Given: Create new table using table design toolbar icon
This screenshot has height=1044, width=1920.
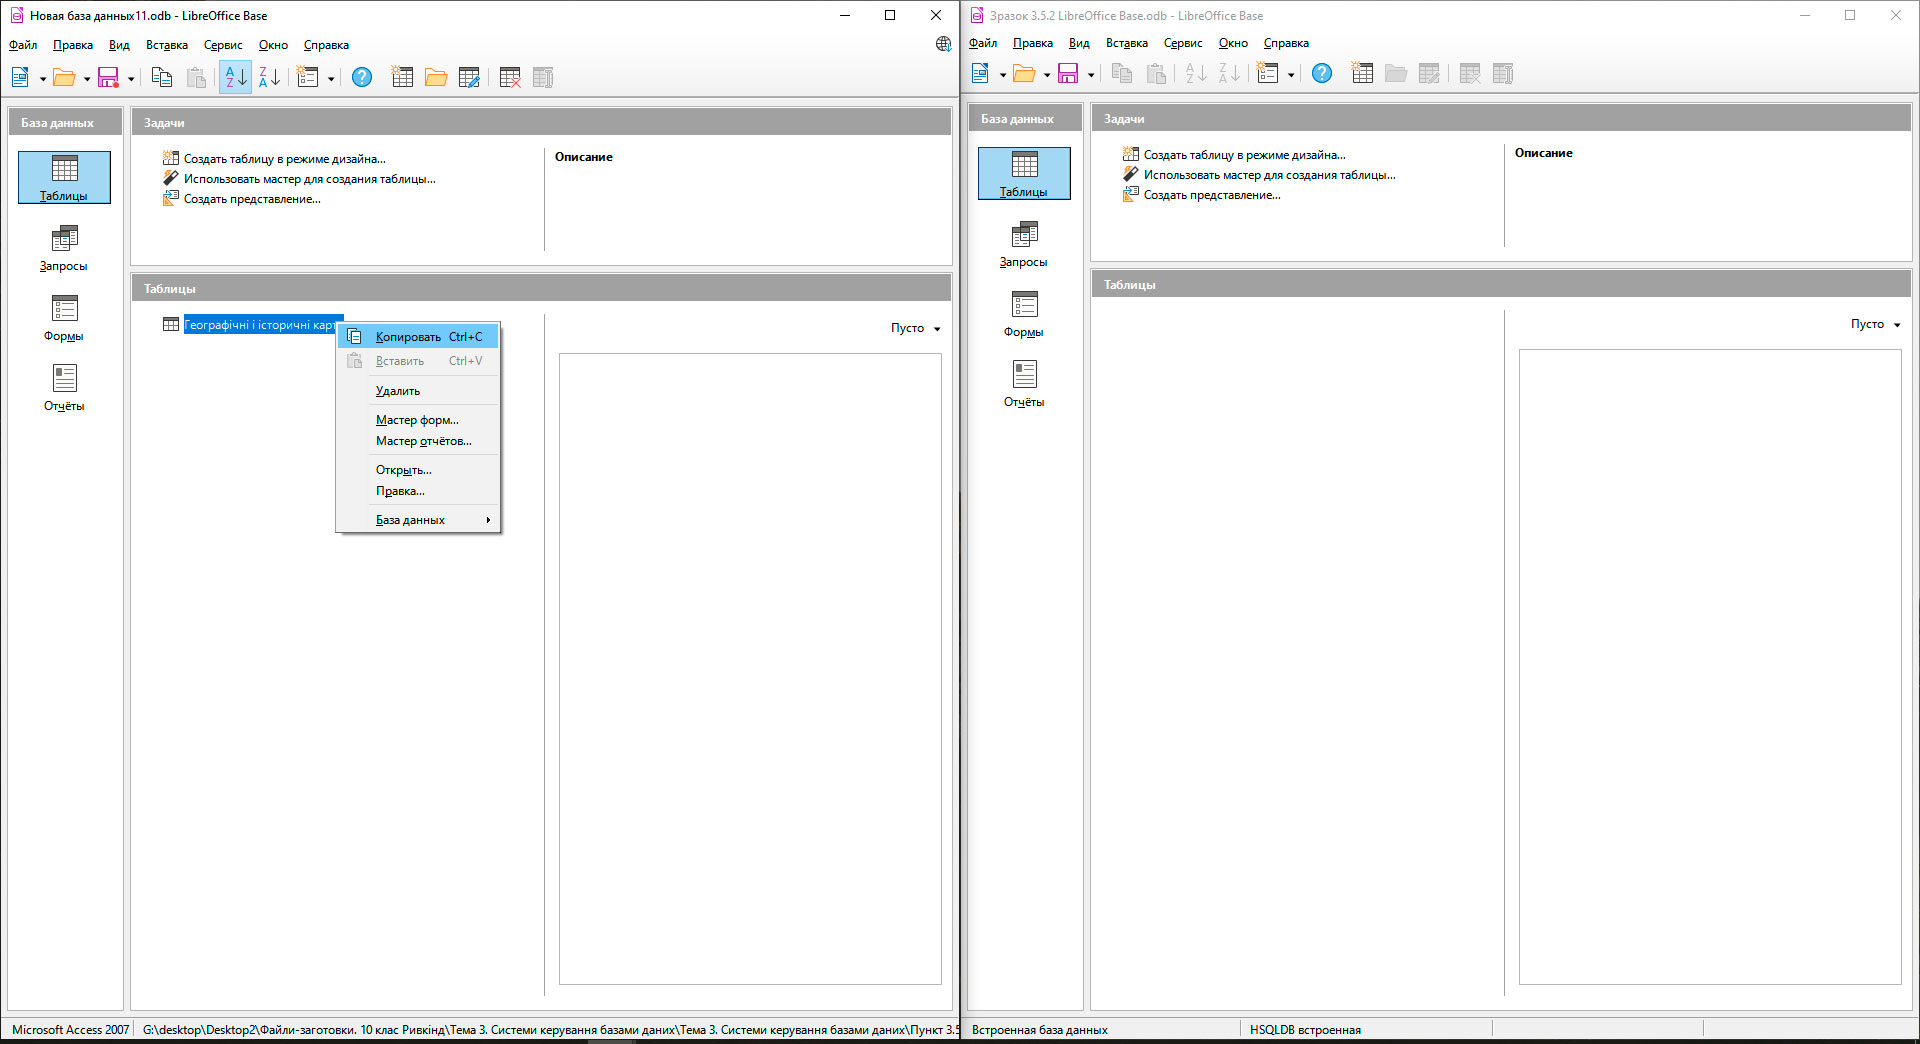Looking at the screenshot, I should [402, 77].
